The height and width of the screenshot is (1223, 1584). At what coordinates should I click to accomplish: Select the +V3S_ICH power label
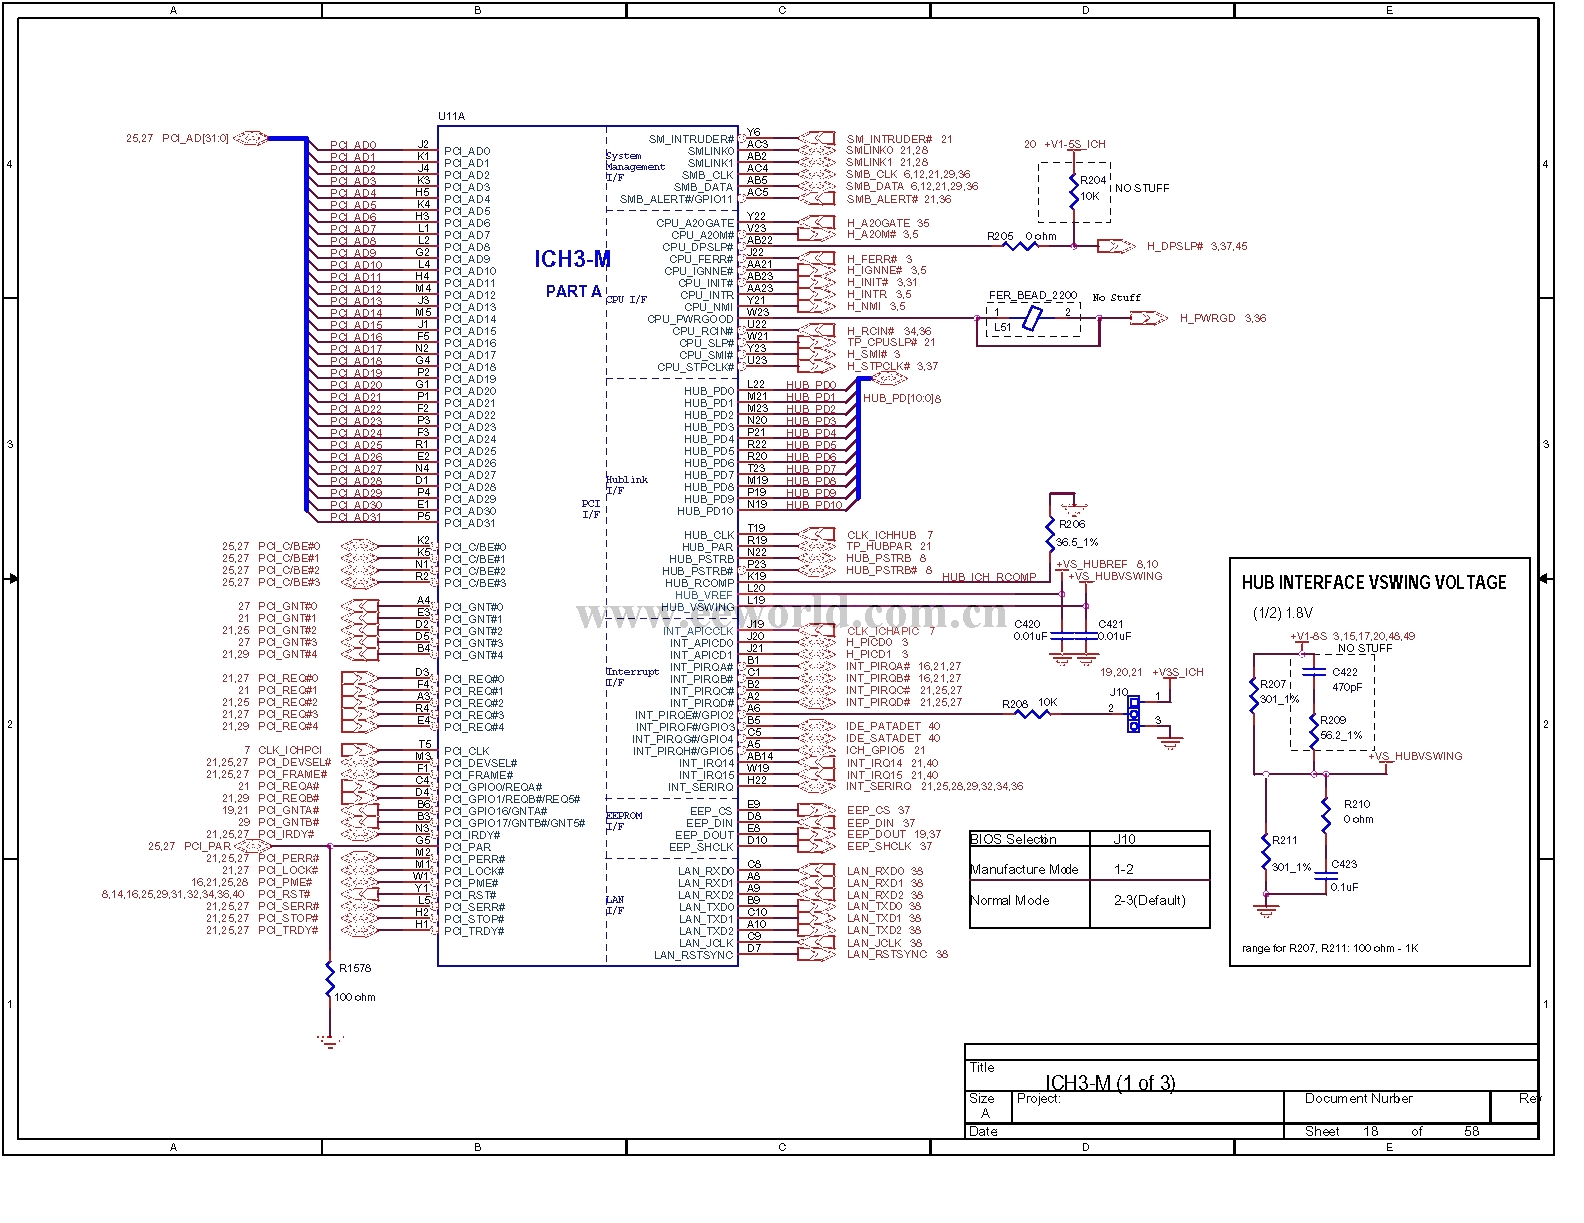pos(1178,672)
